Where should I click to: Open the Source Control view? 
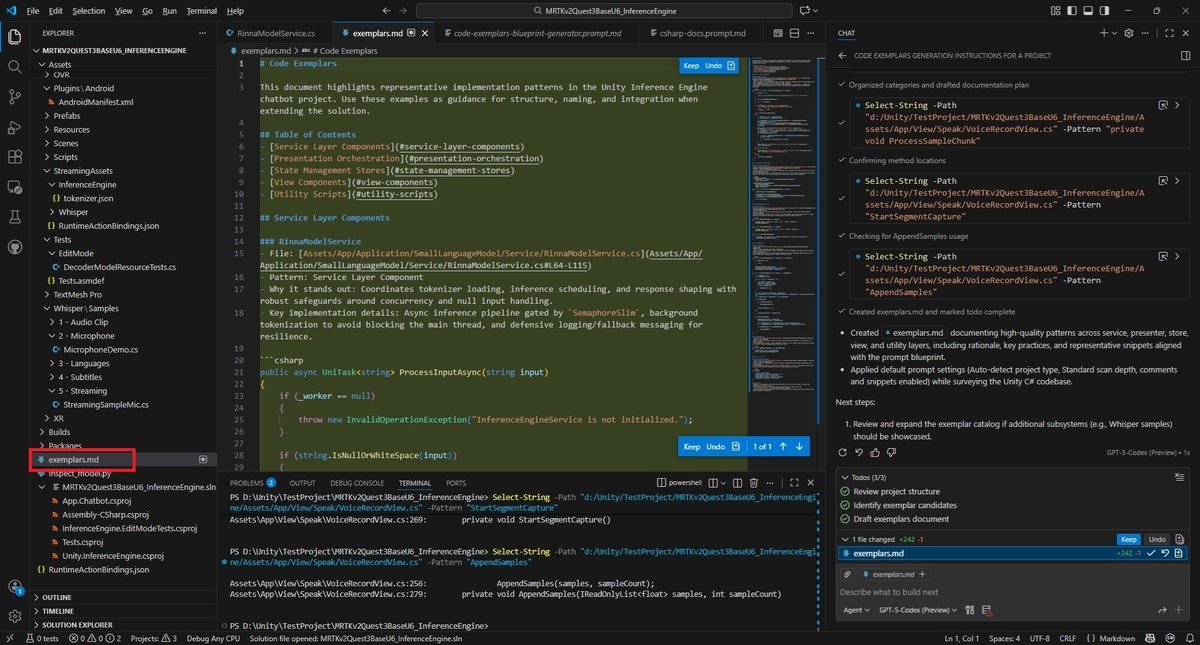click(x=15, y=97)
